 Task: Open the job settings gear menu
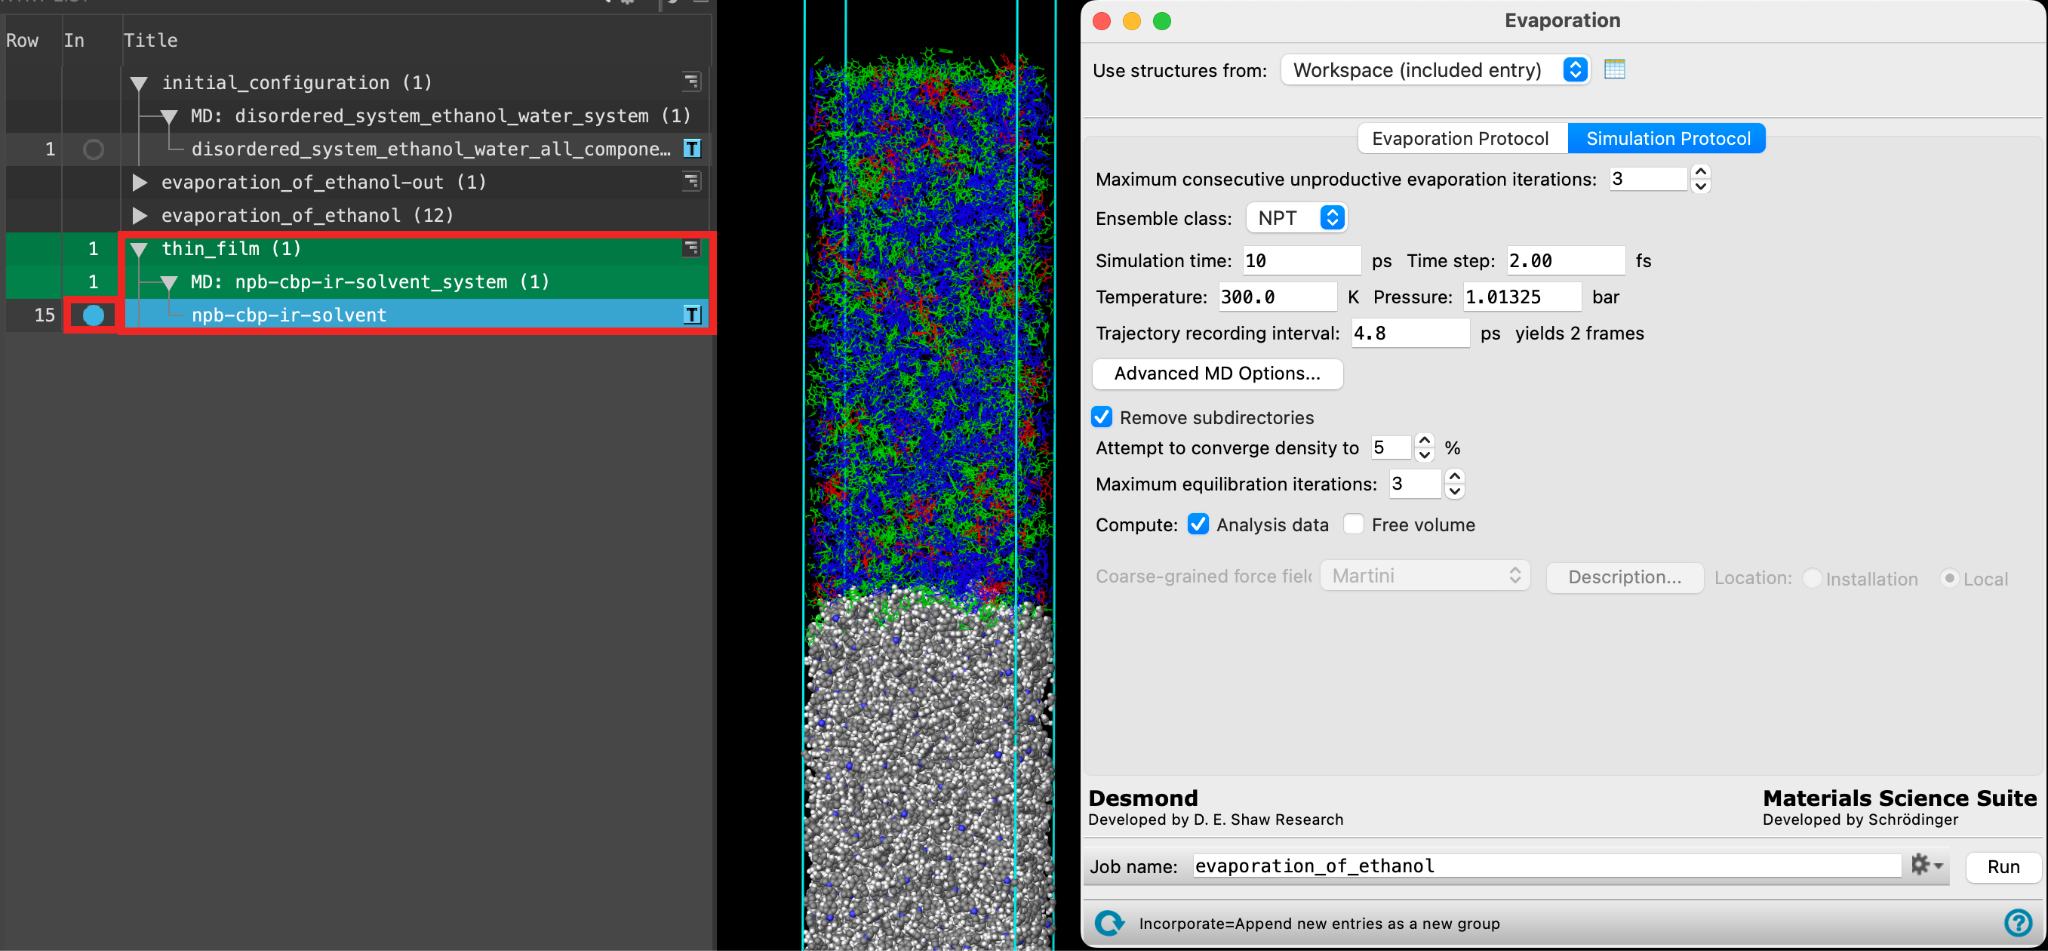[x=1926, y=865]
